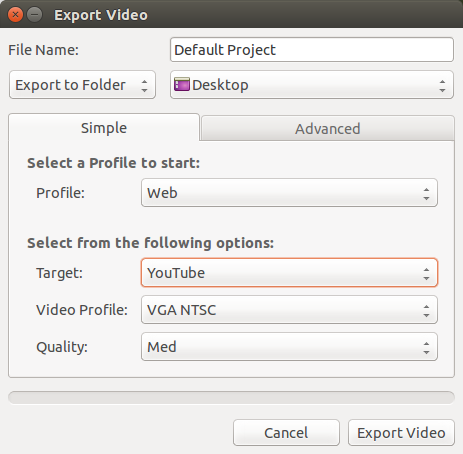
Task: Open the Video Profile dropdown VGA NTSC
Action: [x=289, y=310]
